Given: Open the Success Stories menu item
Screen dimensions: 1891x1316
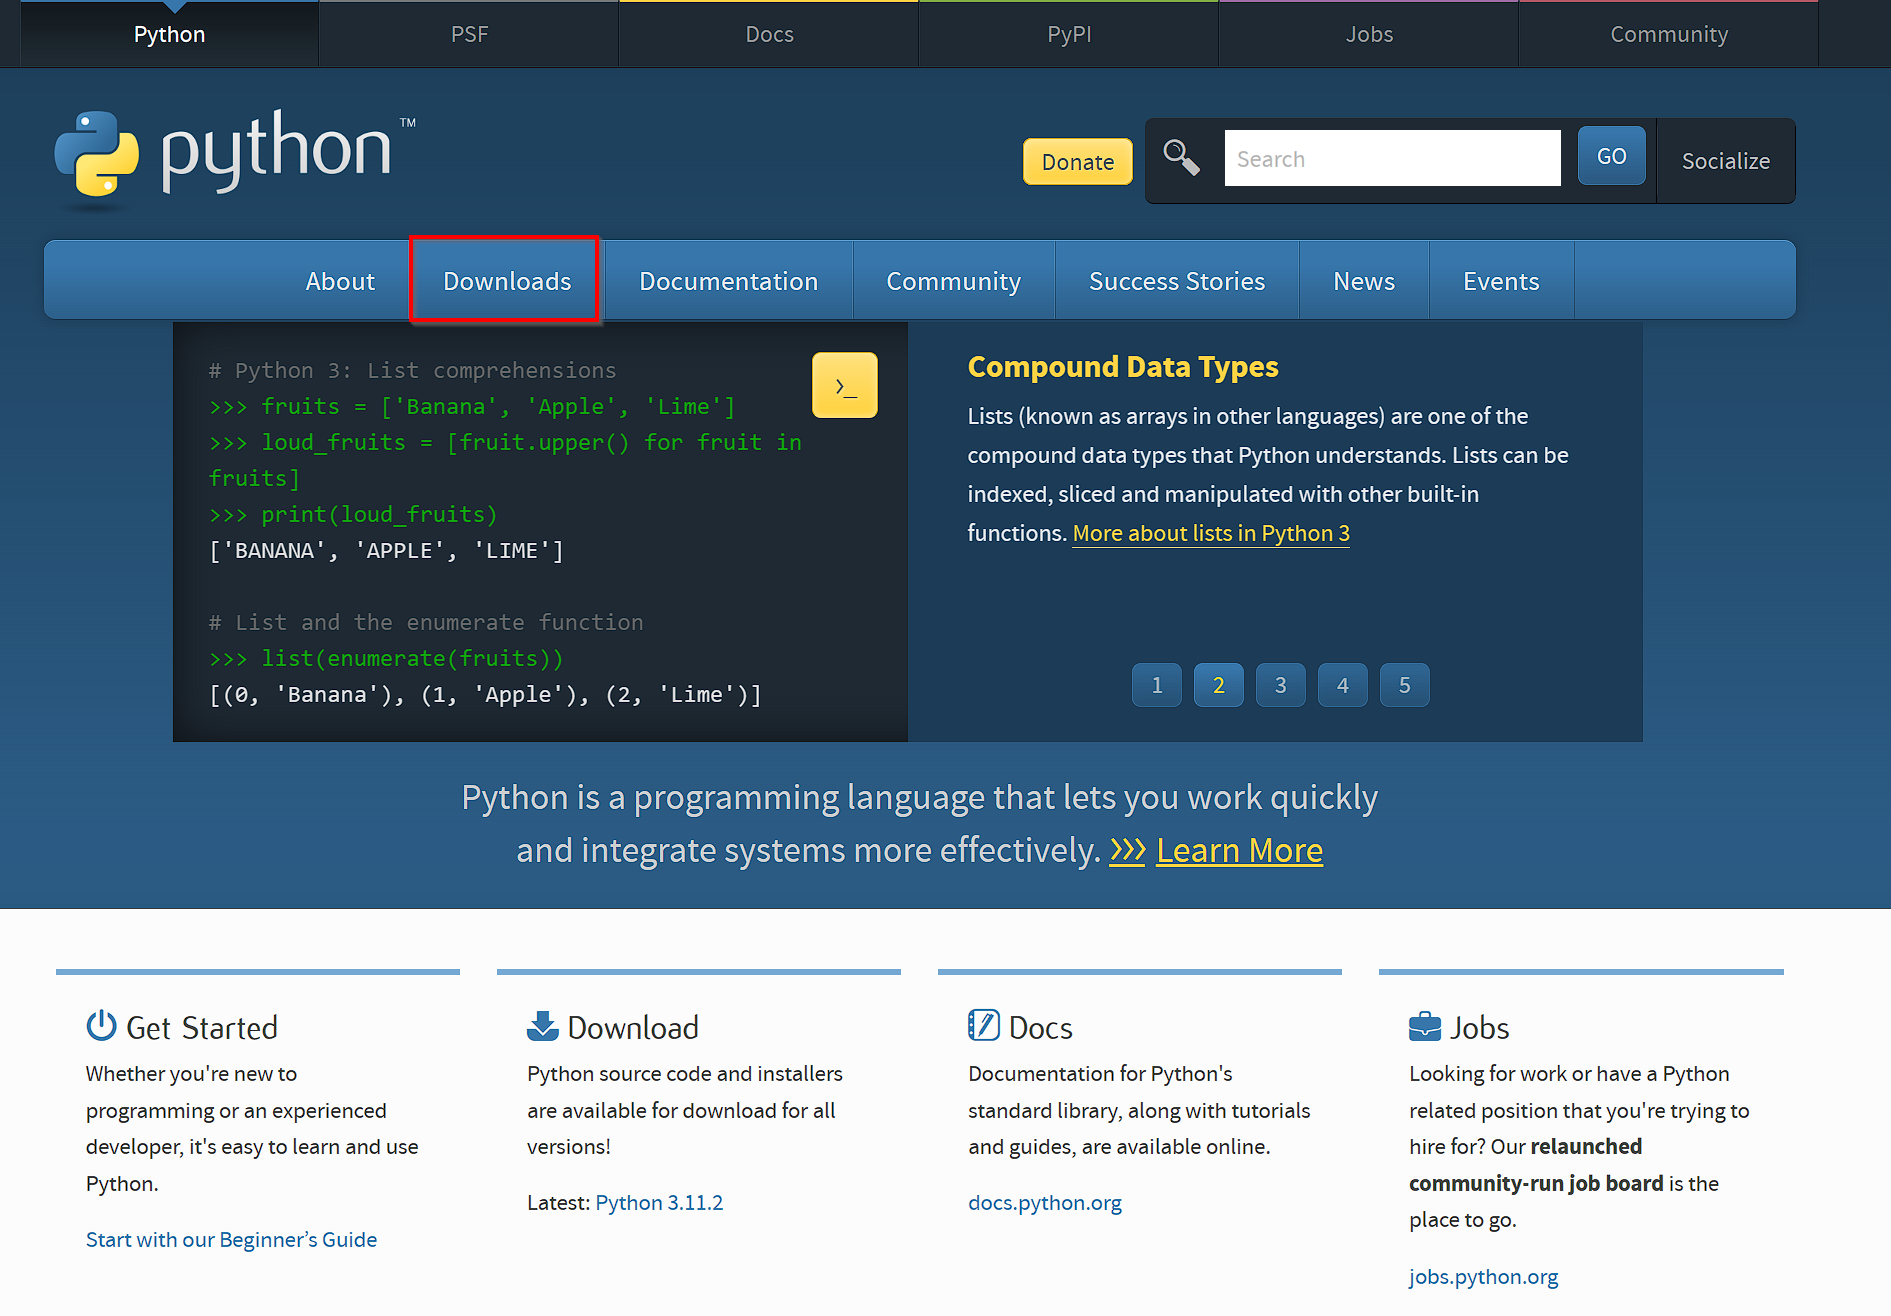Looking at the screenshot, I should 1176,281.
